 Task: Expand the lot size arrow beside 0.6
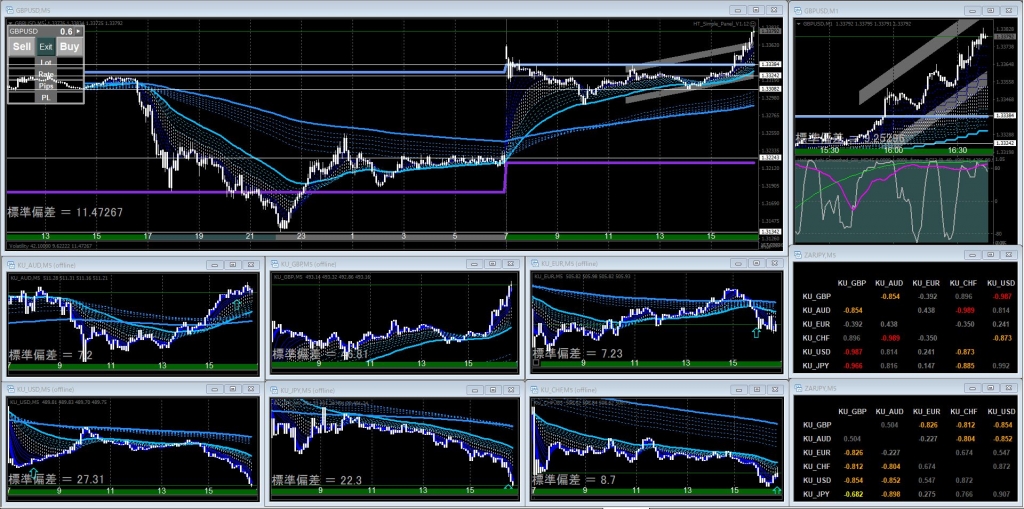coord(79,32)
